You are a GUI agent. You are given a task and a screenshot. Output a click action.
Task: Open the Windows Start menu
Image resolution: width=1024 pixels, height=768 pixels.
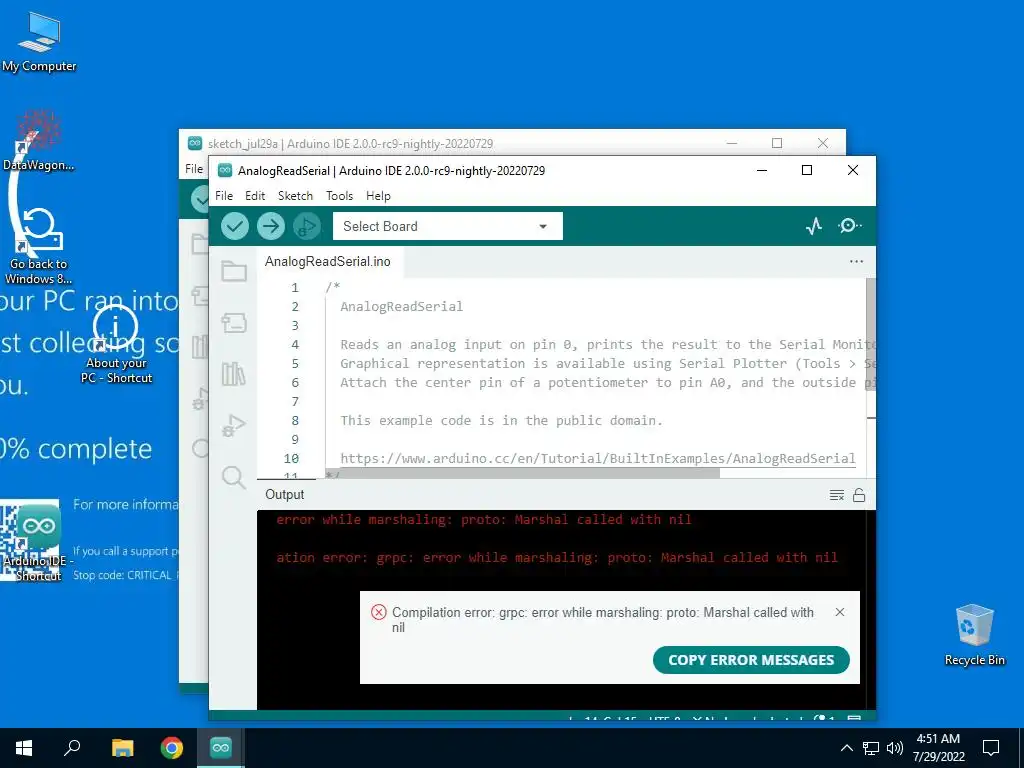[24, 748]
